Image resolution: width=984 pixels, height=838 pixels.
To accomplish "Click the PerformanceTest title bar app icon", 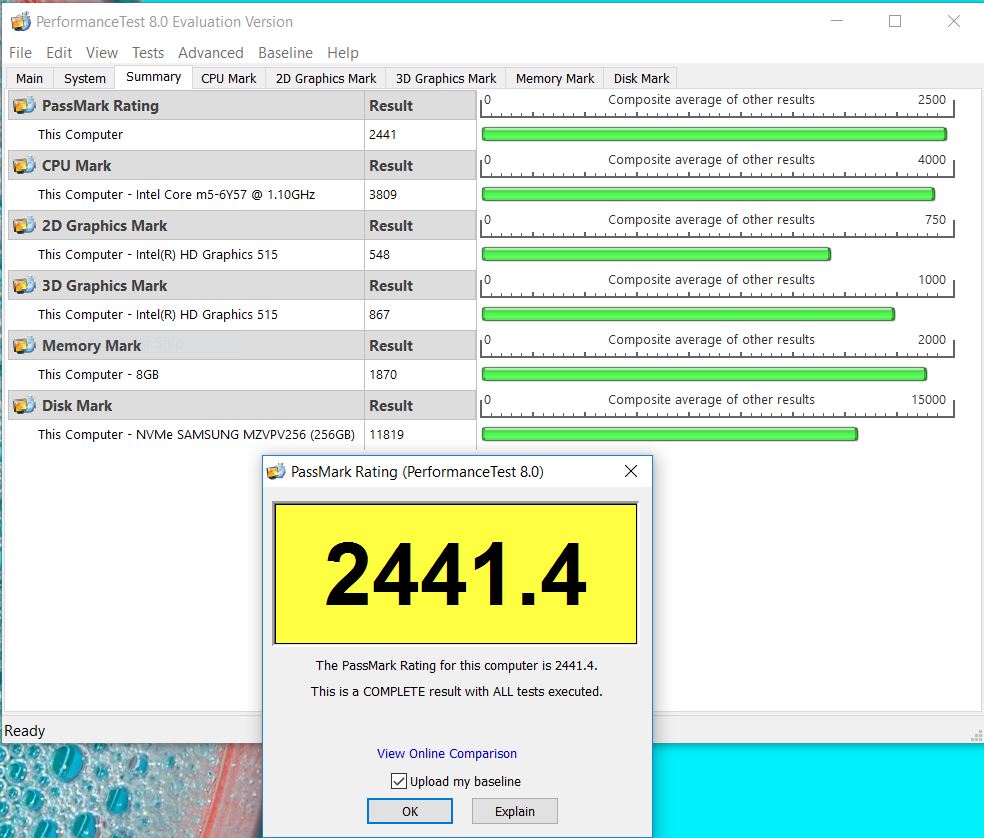I will [x=19, y=21].
